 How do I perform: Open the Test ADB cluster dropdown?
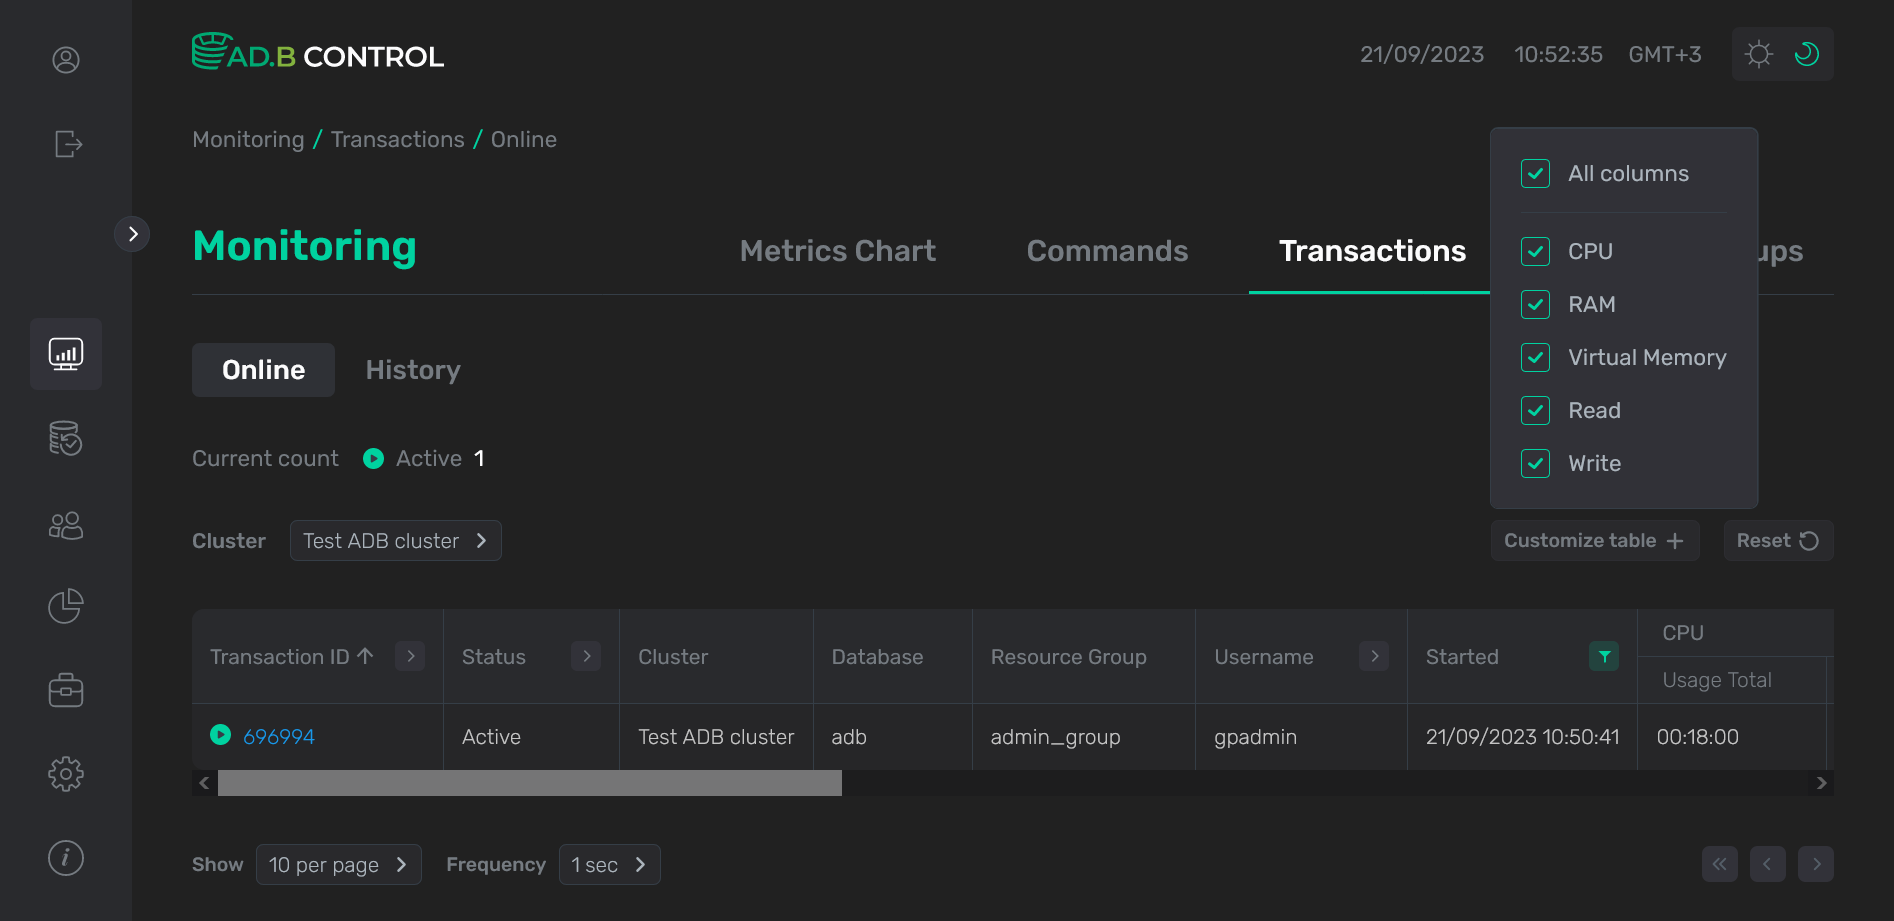click(395, 541)
